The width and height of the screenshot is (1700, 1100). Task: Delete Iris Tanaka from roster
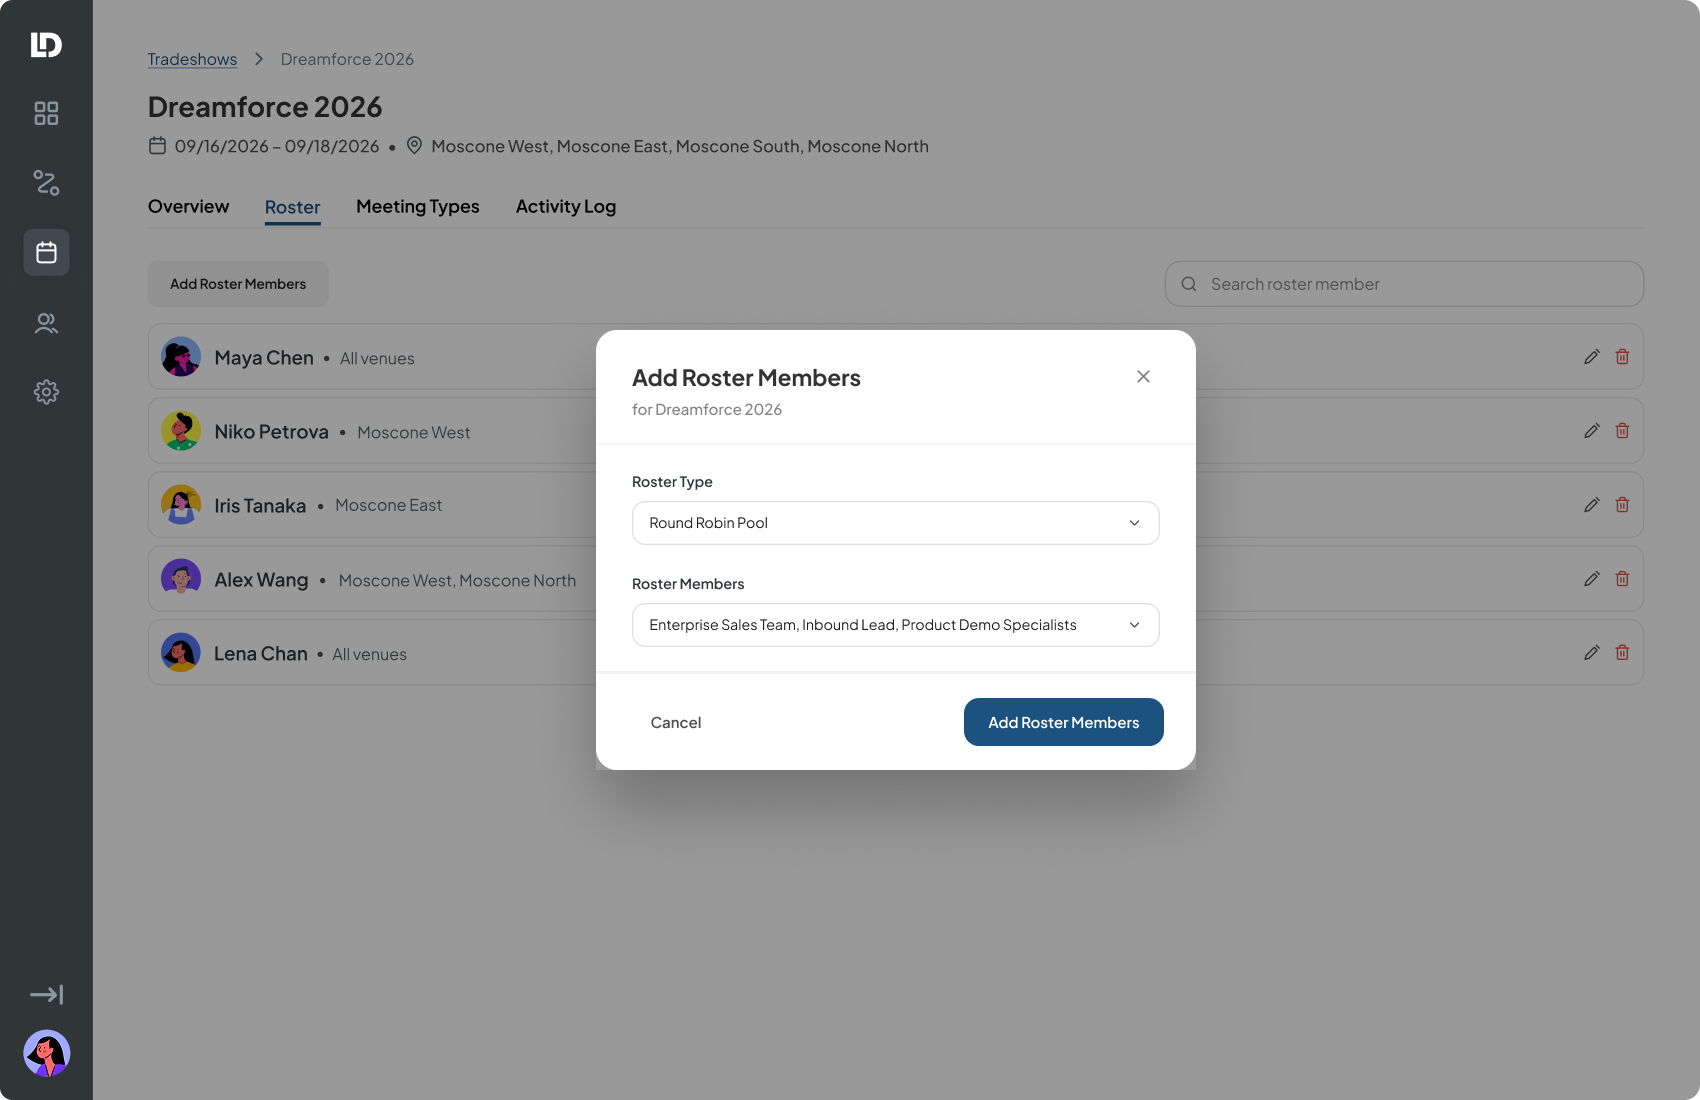1622,505
